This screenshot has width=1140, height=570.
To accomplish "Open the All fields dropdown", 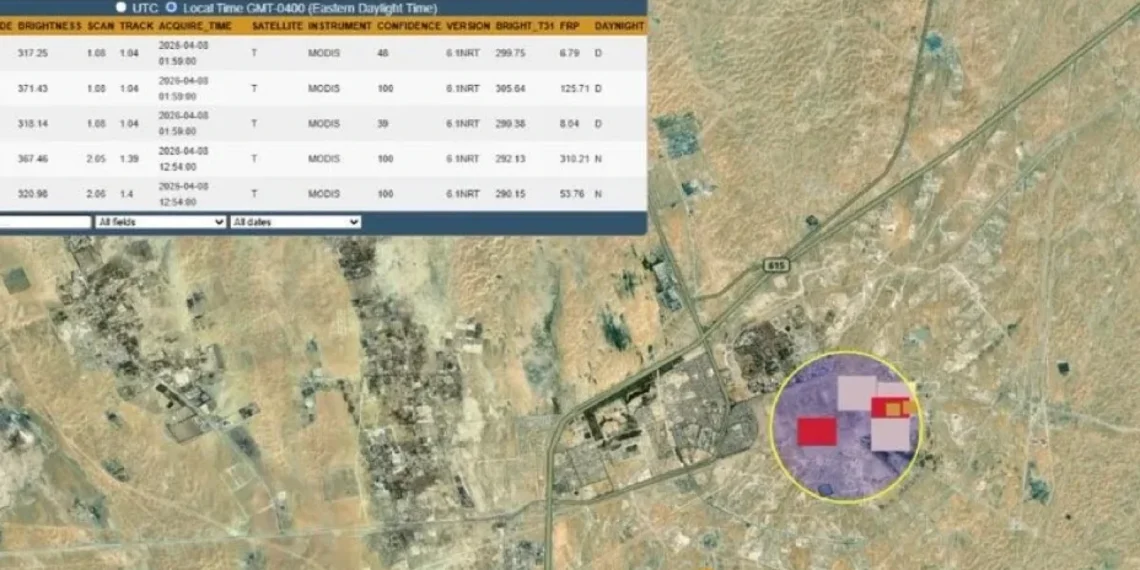I will (160, 222).
